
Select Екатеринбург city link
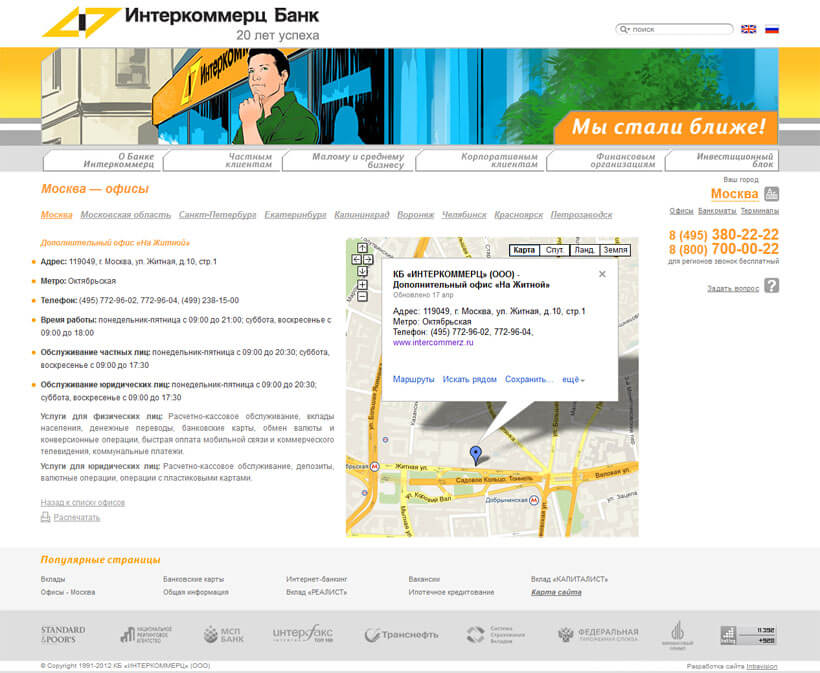[x=295, y=215]
